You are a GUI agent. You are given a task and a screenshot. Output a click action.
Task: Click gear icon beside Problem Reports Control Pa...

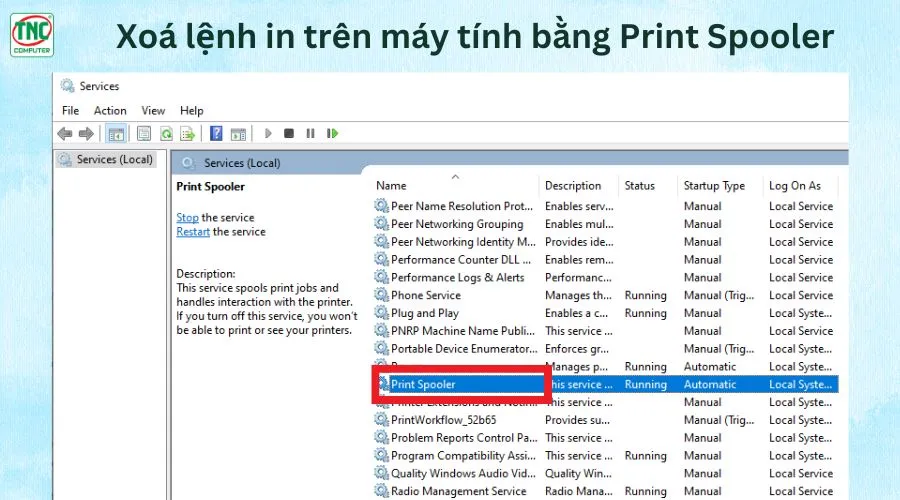pyautogui.click(x=381, y=437)
